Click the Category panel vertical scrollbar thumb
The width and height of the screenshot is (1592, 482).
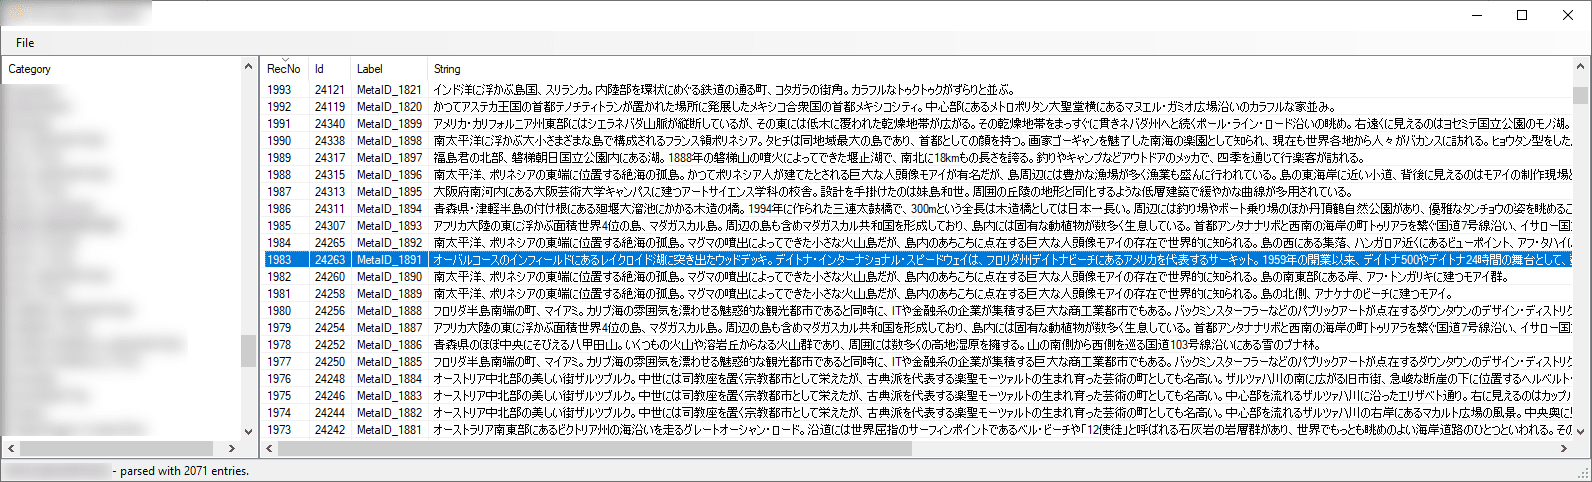click(x=249, y=351)
